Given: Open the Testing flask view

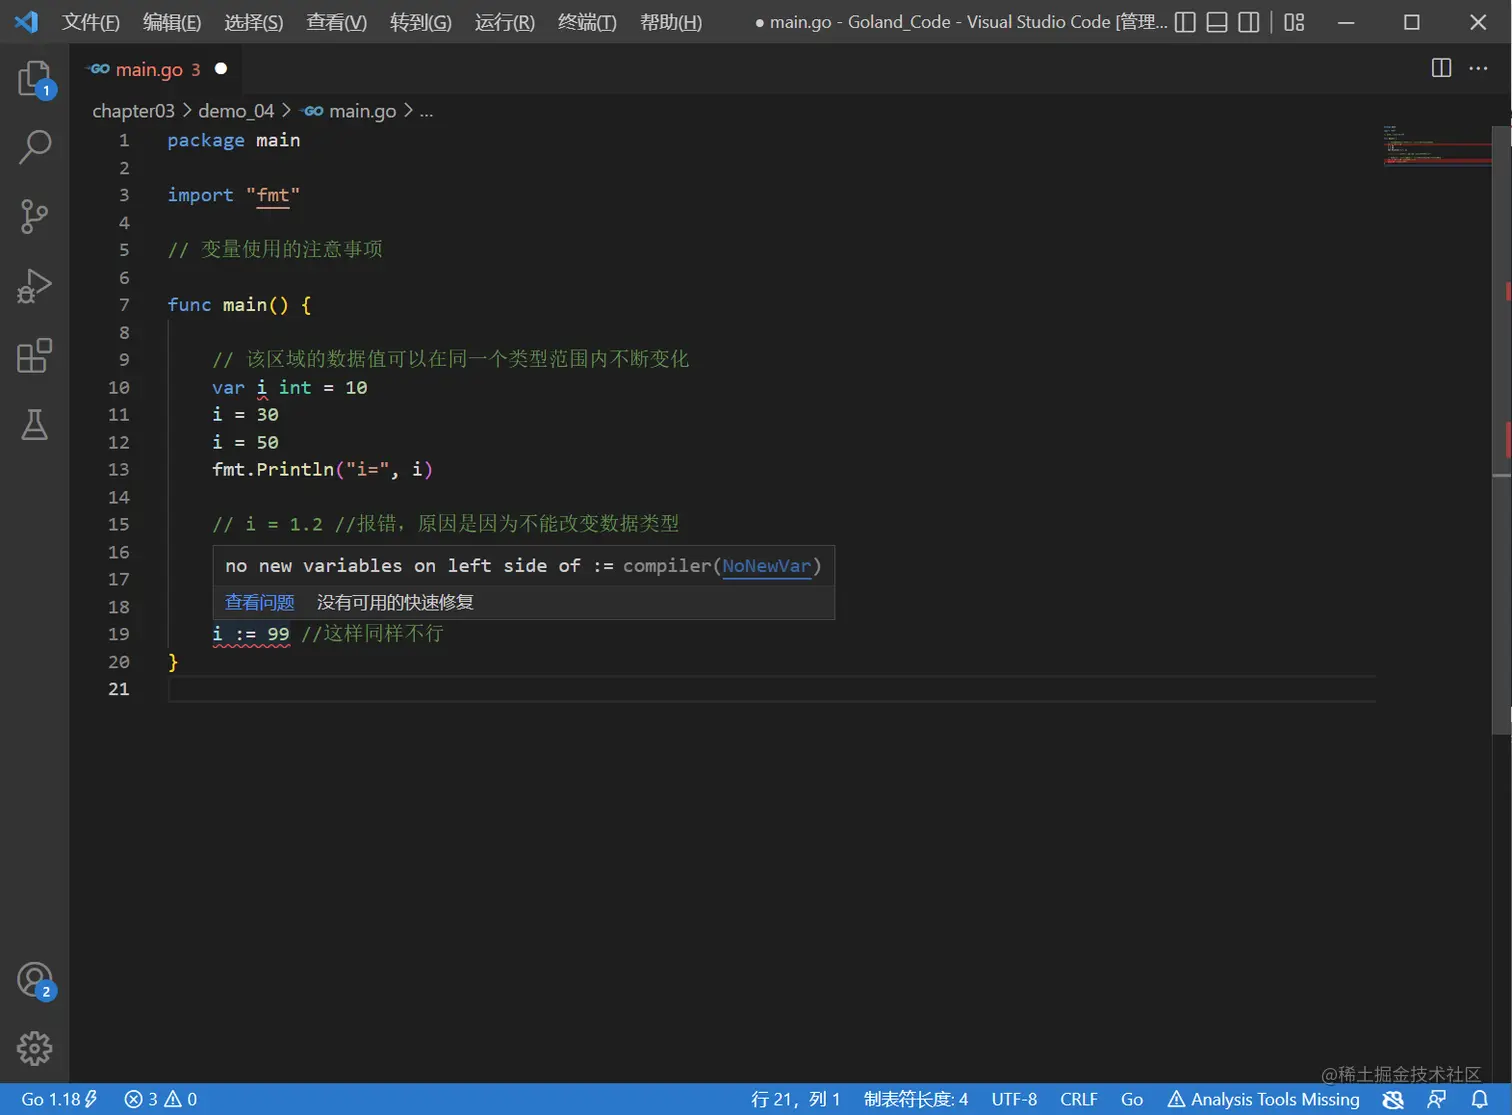Looking at the screenshot, I should click(35, 425).
